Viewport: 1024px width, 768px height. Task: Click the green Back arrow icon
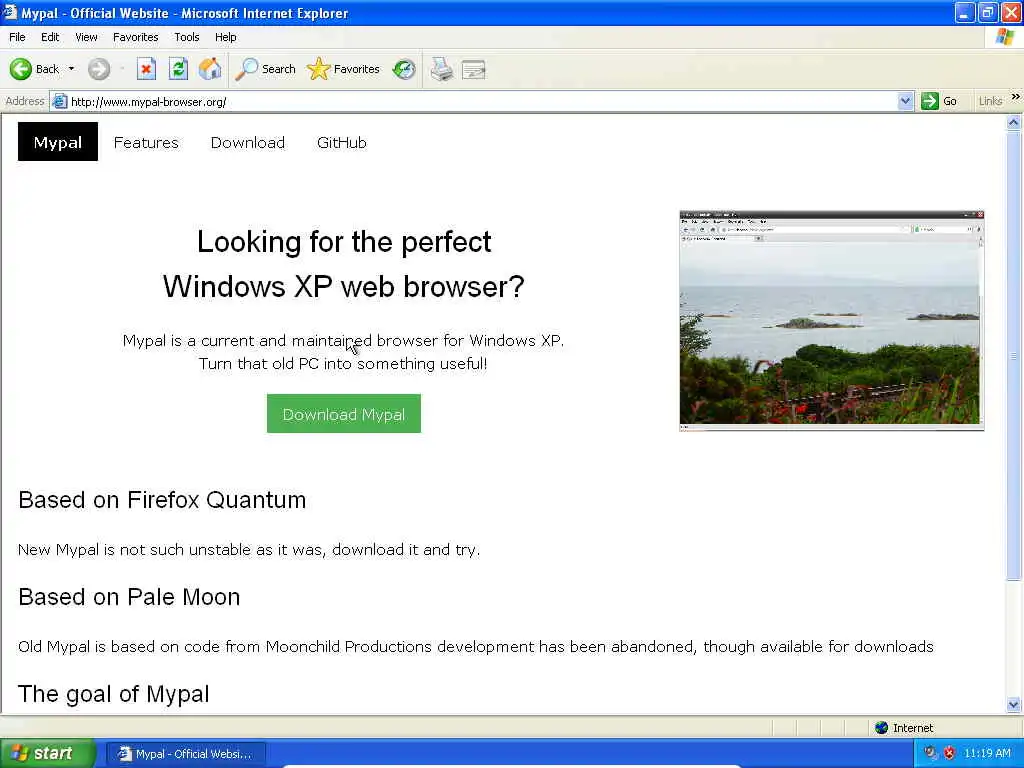(x=21, y=69)
